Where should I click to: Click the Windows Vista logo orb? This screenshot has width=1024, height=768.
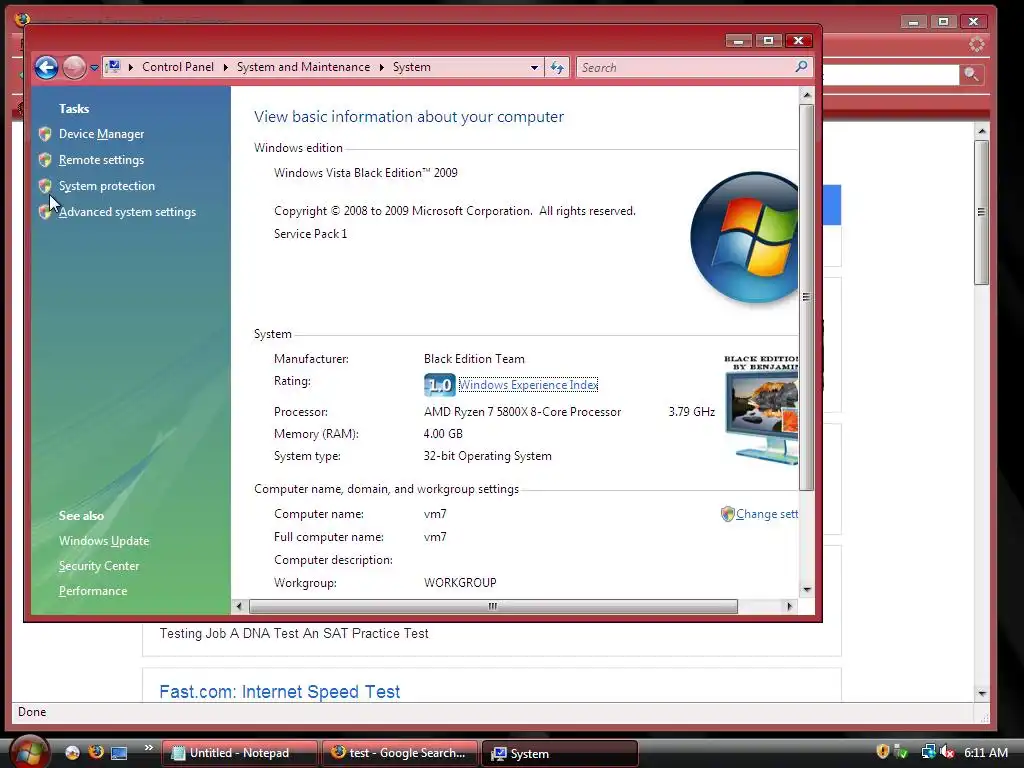pos(744,238)
